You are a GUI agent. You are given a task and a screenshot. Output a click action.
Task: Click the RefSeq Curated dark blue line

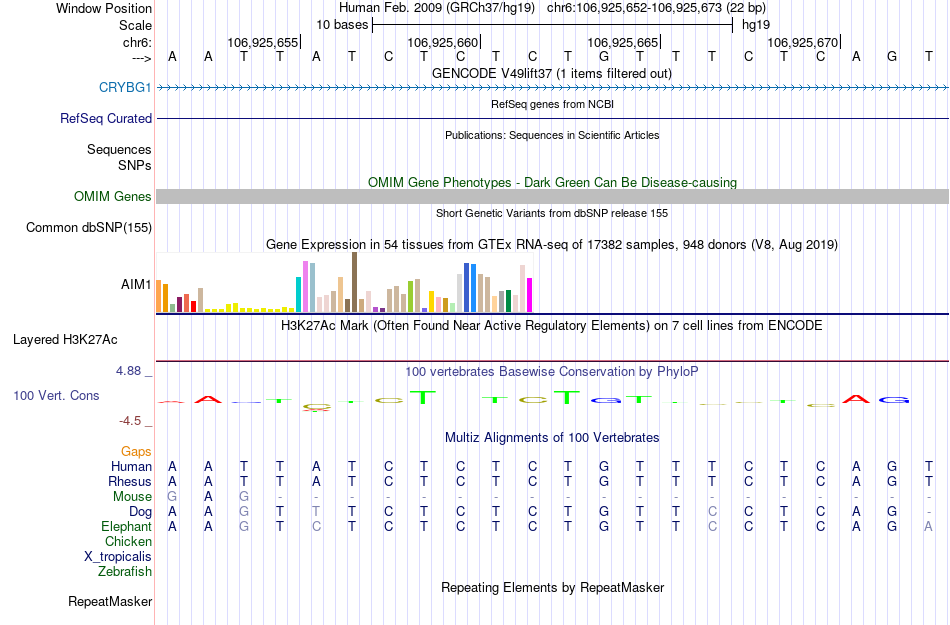click(x=552, y=118)
